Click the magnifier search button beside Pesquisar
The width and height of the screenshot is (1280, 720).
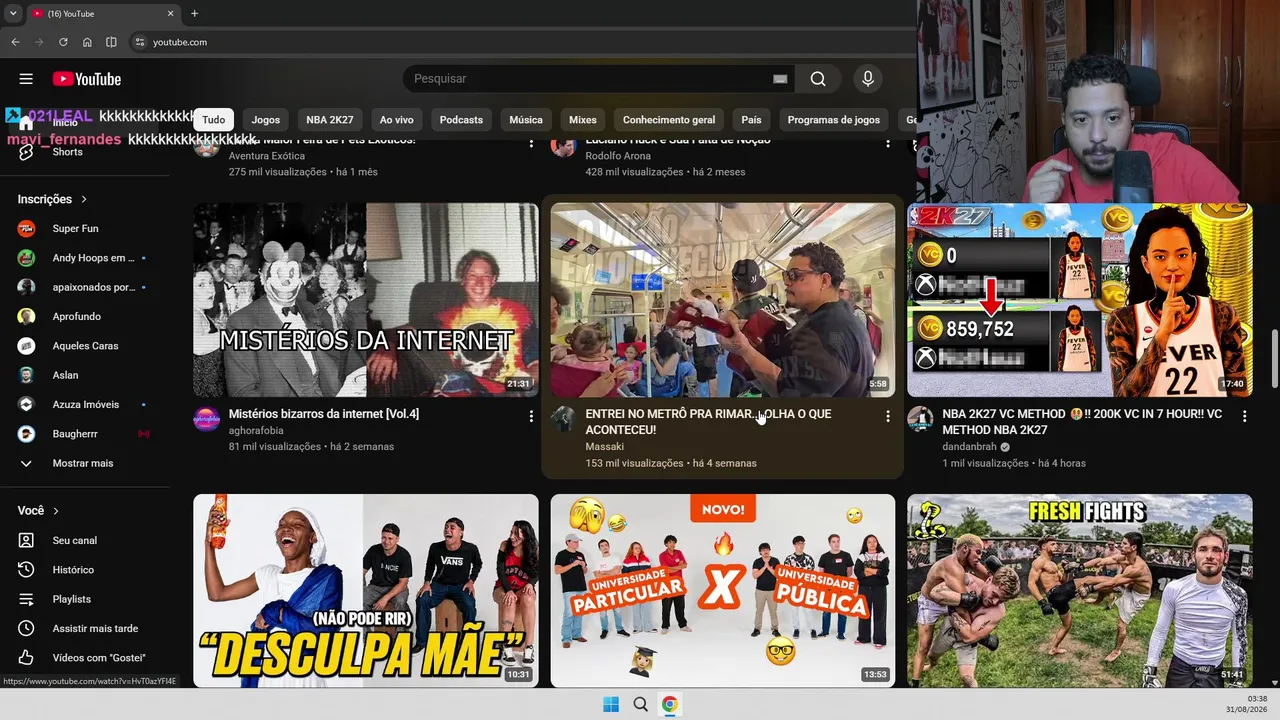tap(818, 79)
